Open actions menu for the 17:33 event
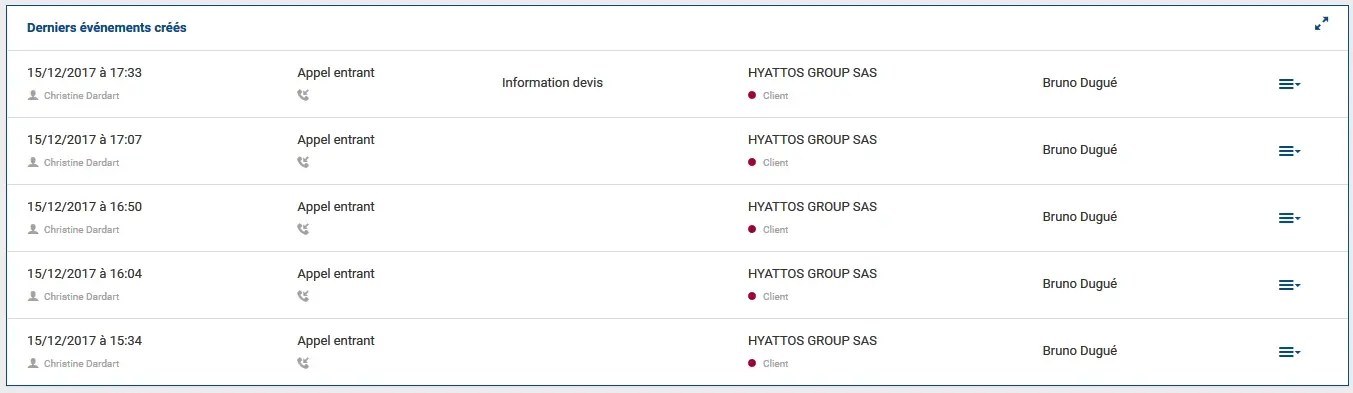This screenshot has width=1353, height=393. [x=1289, y=85]
